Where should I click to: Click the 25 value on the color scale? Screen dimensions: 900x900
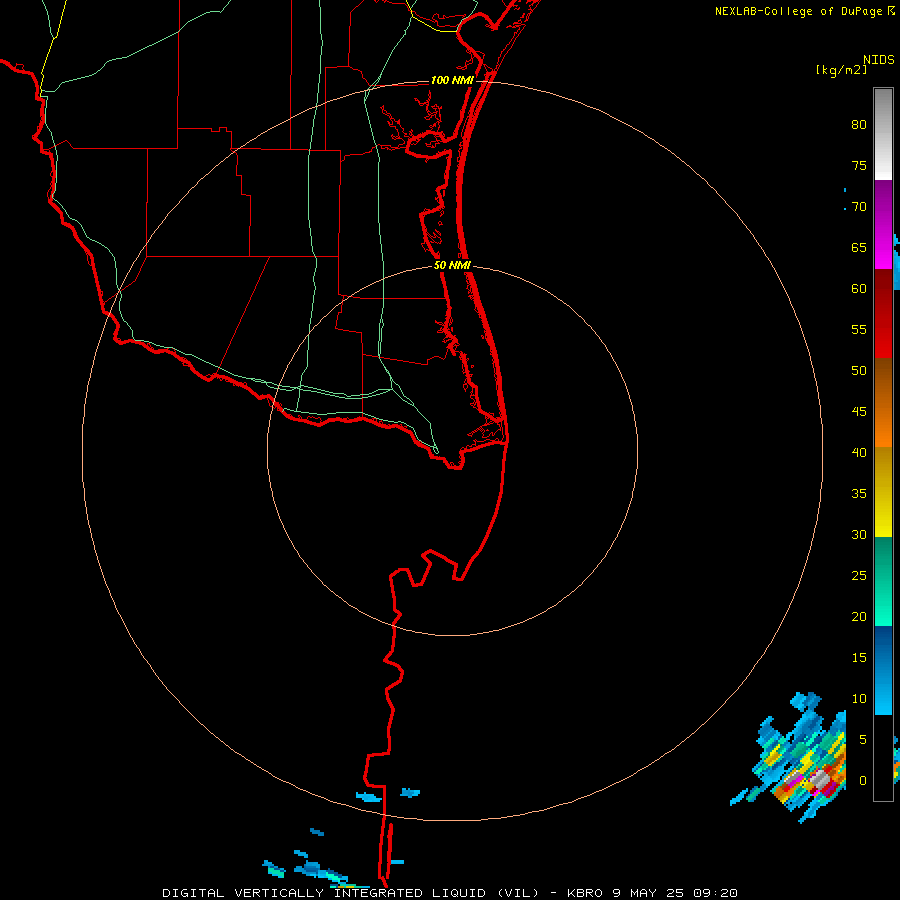click(859, 576)
